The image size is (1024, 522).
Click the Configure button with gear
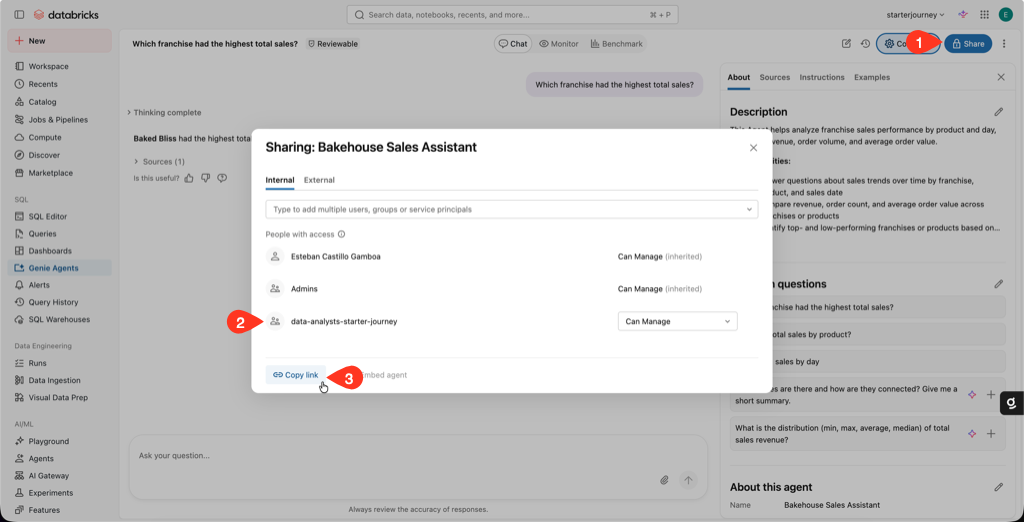click(x=908, y=44)
